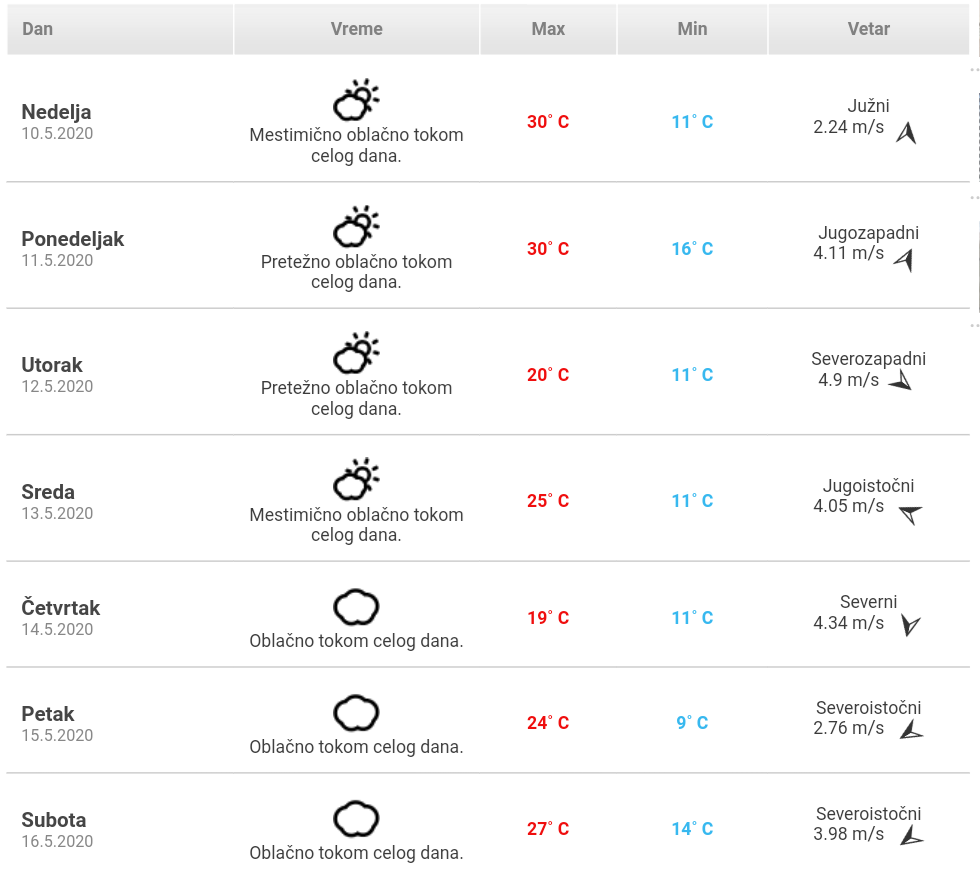Click the Sreda day label
980x874 pixels.
coord(48,492)
